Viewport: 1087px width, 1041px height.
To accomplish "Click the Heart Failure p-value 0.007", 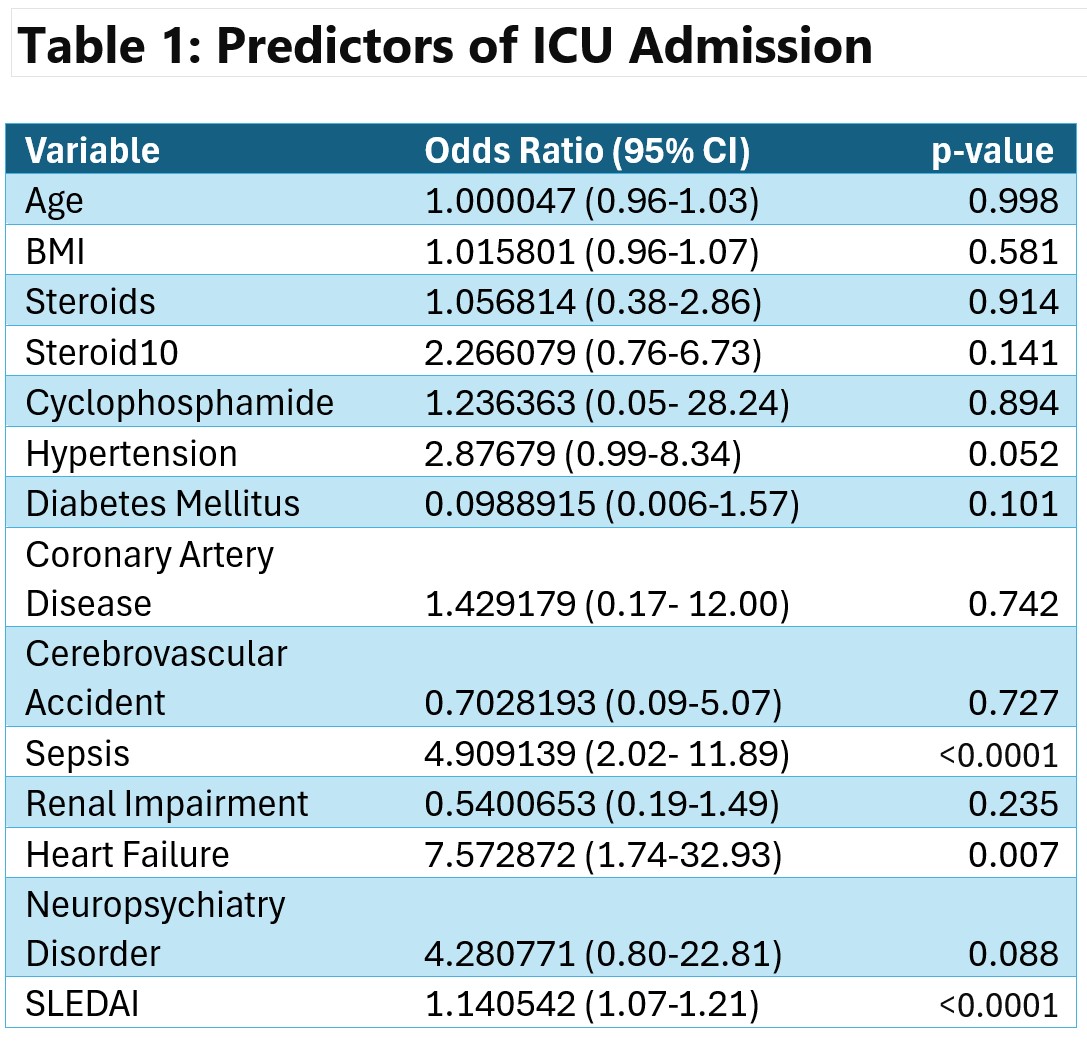I will click(x=1013, y=854).
